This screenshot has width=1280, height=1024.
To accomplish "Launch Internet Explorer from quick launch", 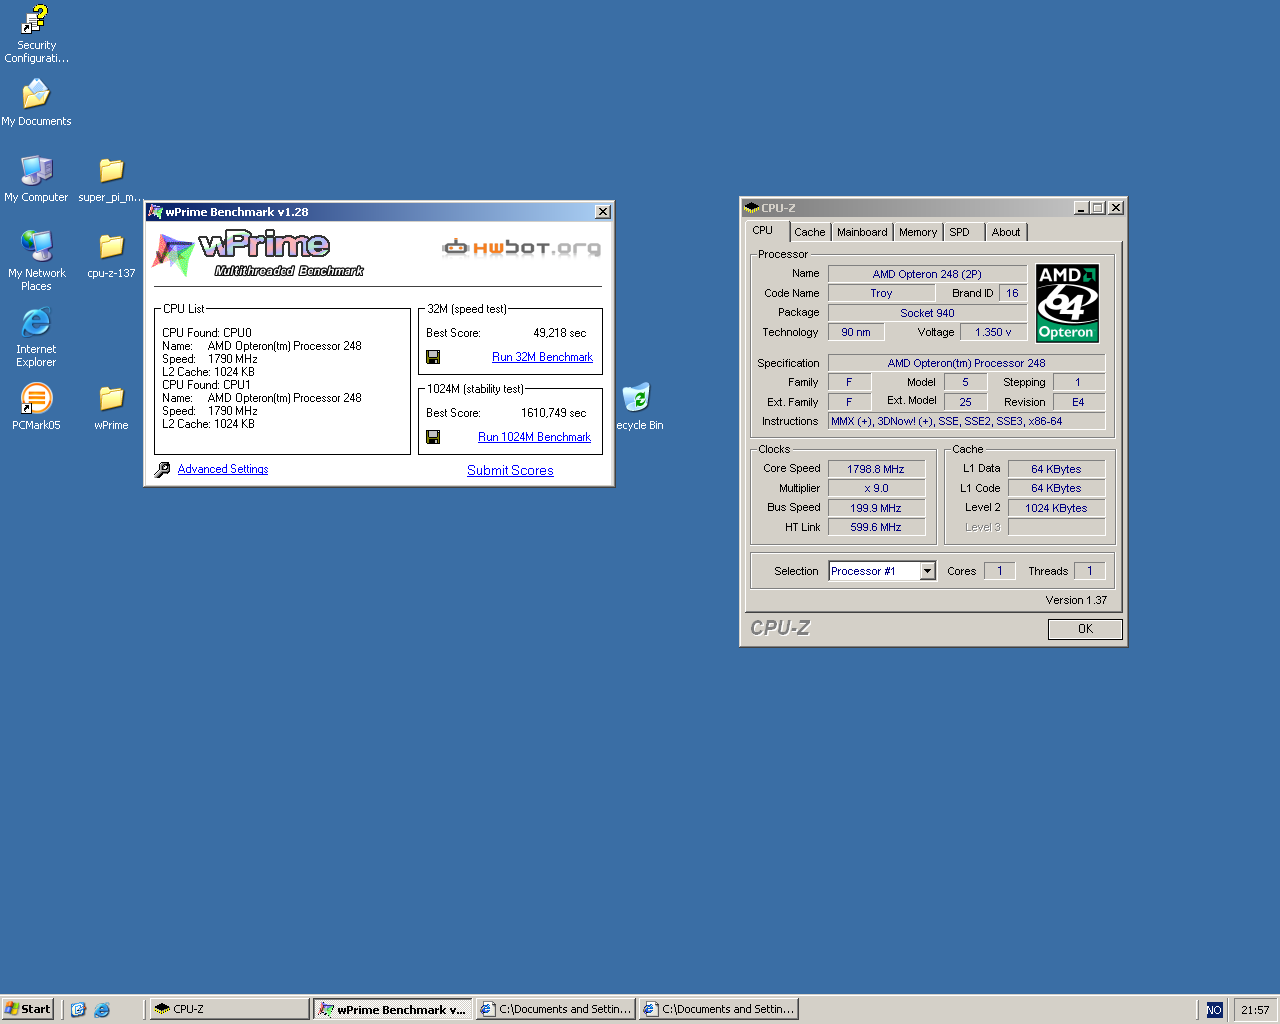I will 102,1010.
